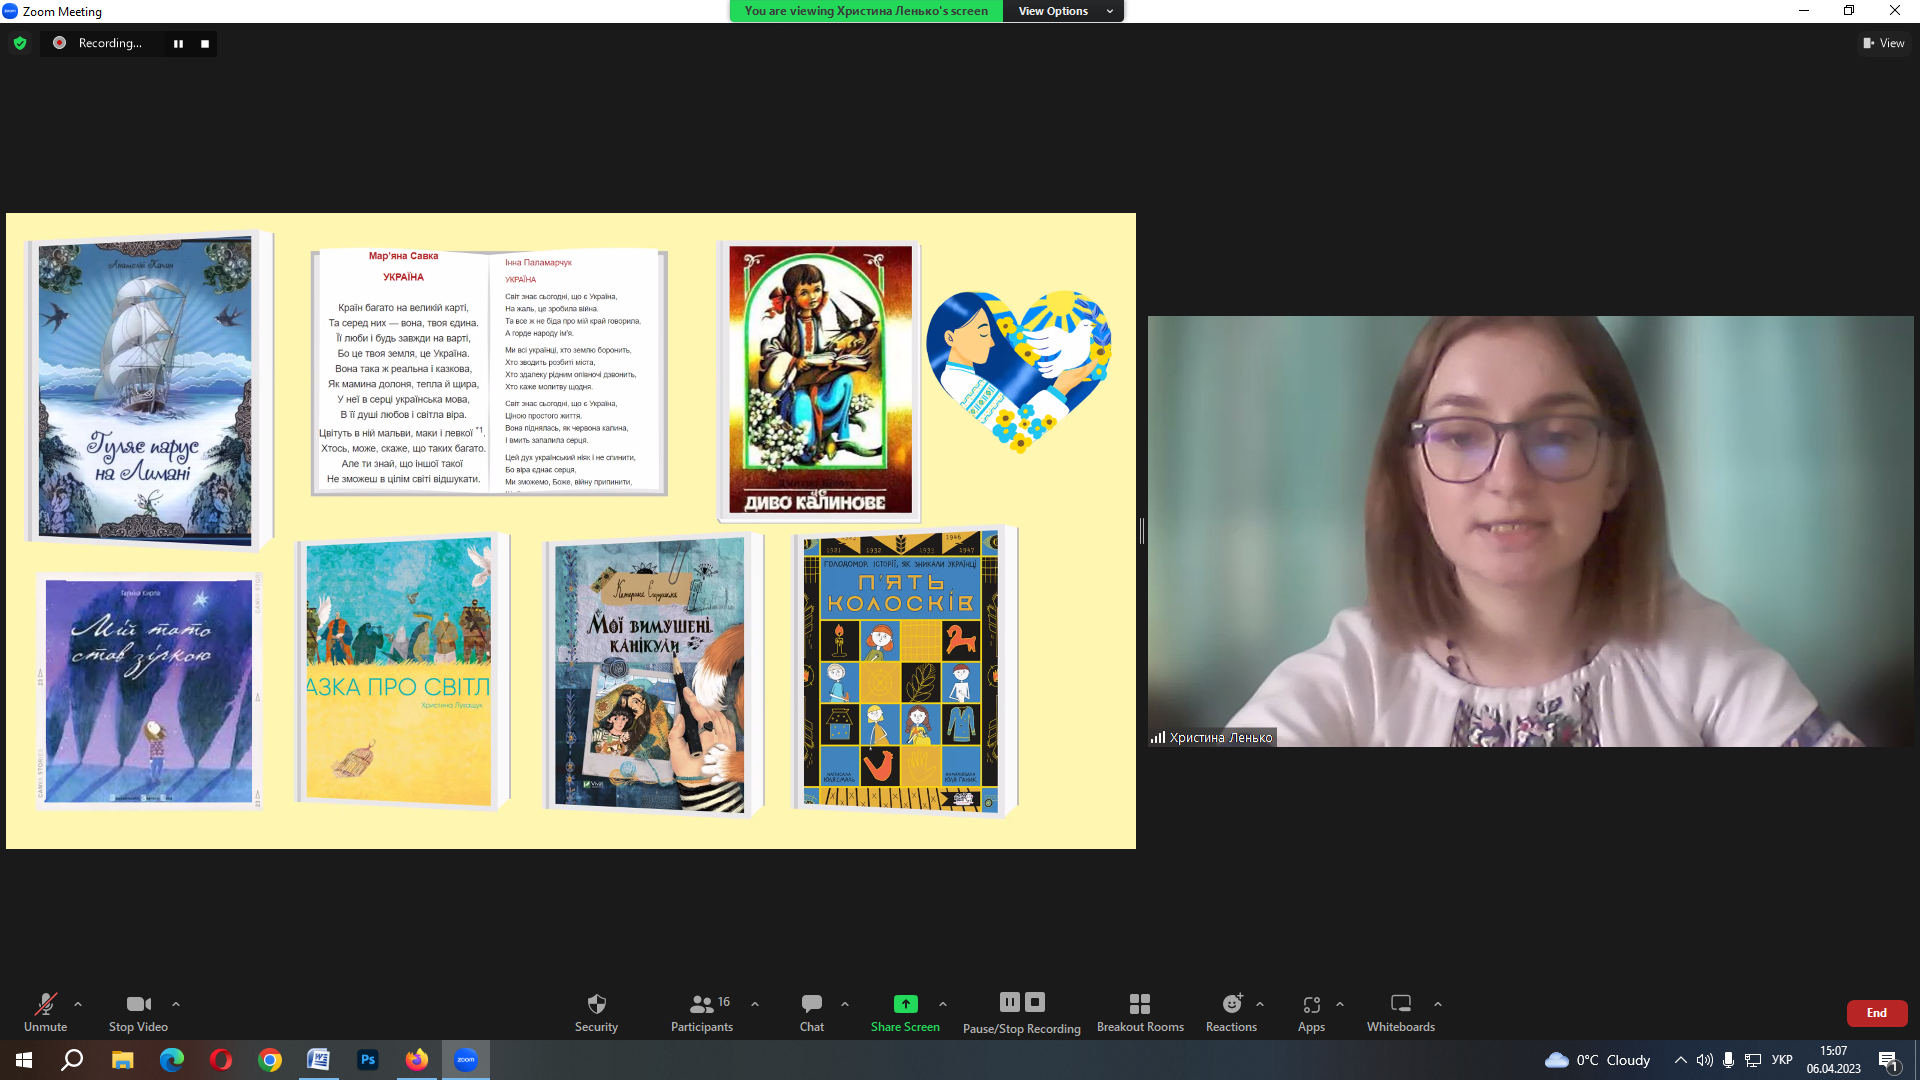
Task: Open the Reactions menu icon
Action: click(1231, 1004)
